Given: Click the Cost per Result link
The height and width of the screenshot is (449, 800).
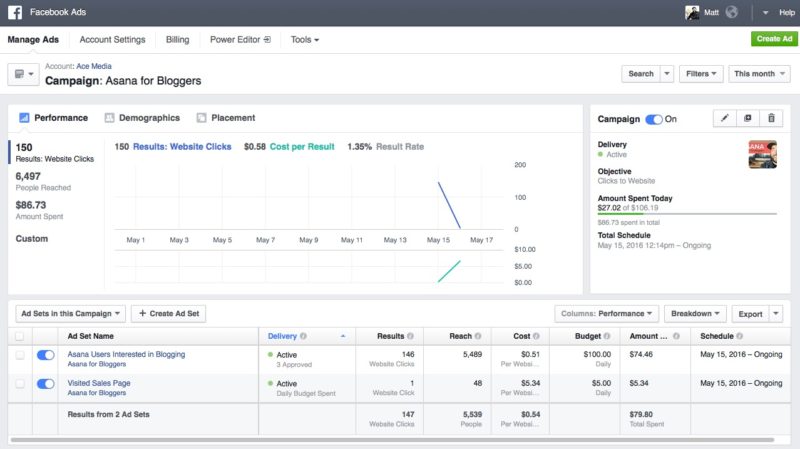Looking at the screenshot, I should pos(302,146).
